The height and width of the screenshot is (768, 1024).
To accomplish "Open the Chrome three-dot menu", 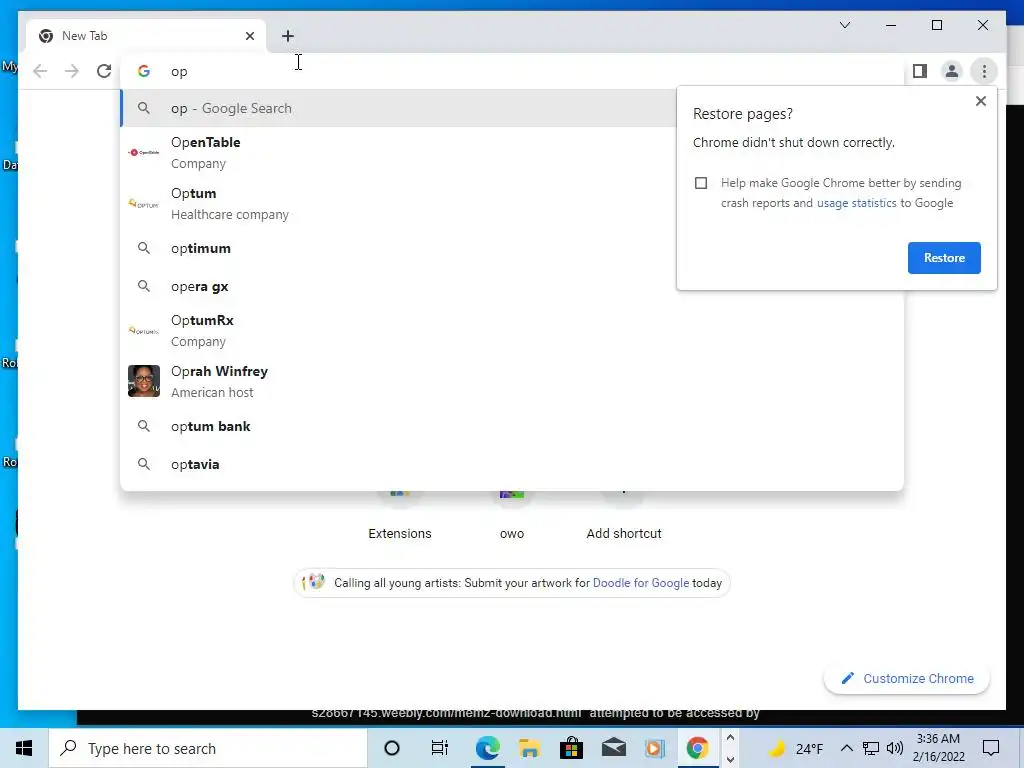I will (984, 71).
